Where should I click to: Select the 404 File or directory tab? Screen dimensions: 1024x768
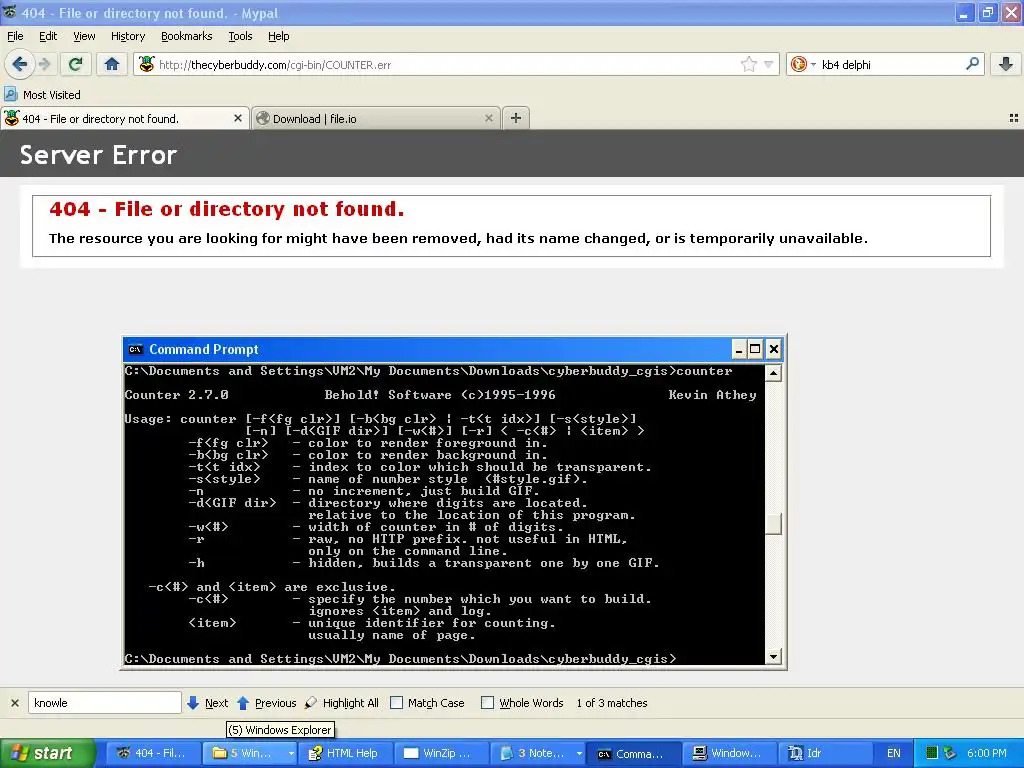[124, 118]
